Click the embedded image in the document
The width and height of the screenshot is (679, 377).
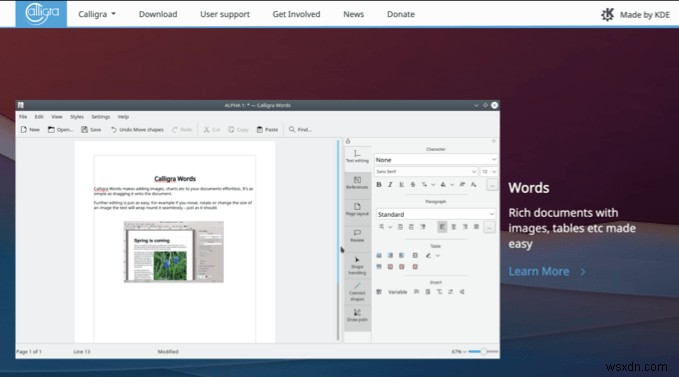pos(174,252)
